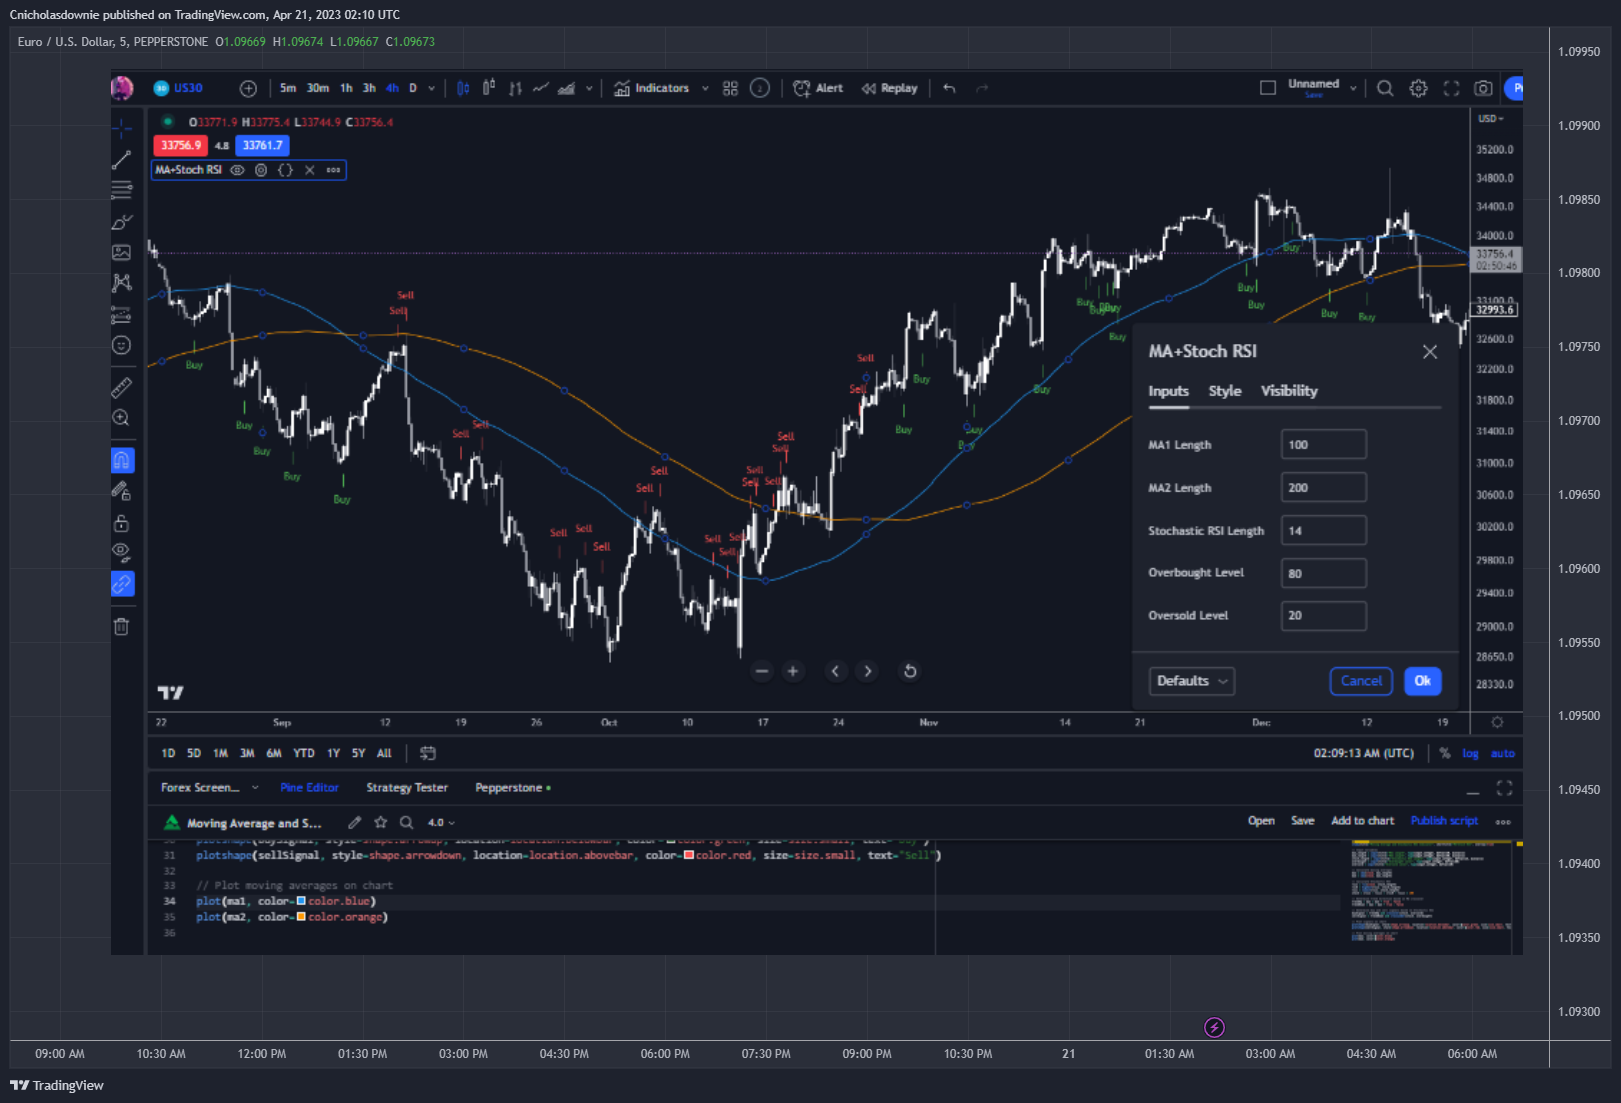The image size is (1621, 1103).
Task: Switch to area chart type
Action: pos(566,88)
